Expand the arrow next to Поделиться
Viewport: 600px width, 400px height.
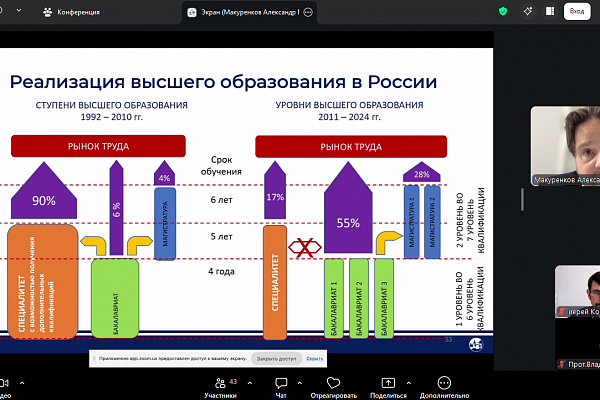(409, 383)
